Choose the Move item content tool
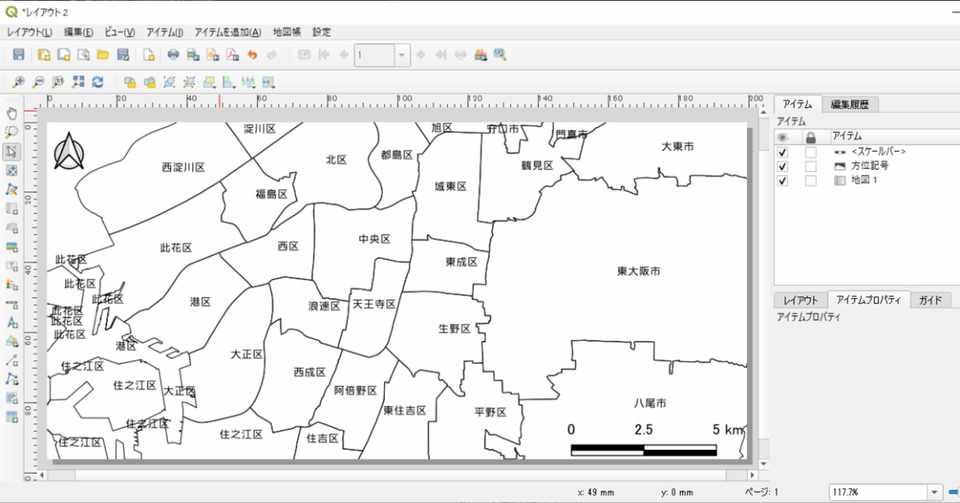The width and height of the screenshot is (960, 503). tap(12, 170)
